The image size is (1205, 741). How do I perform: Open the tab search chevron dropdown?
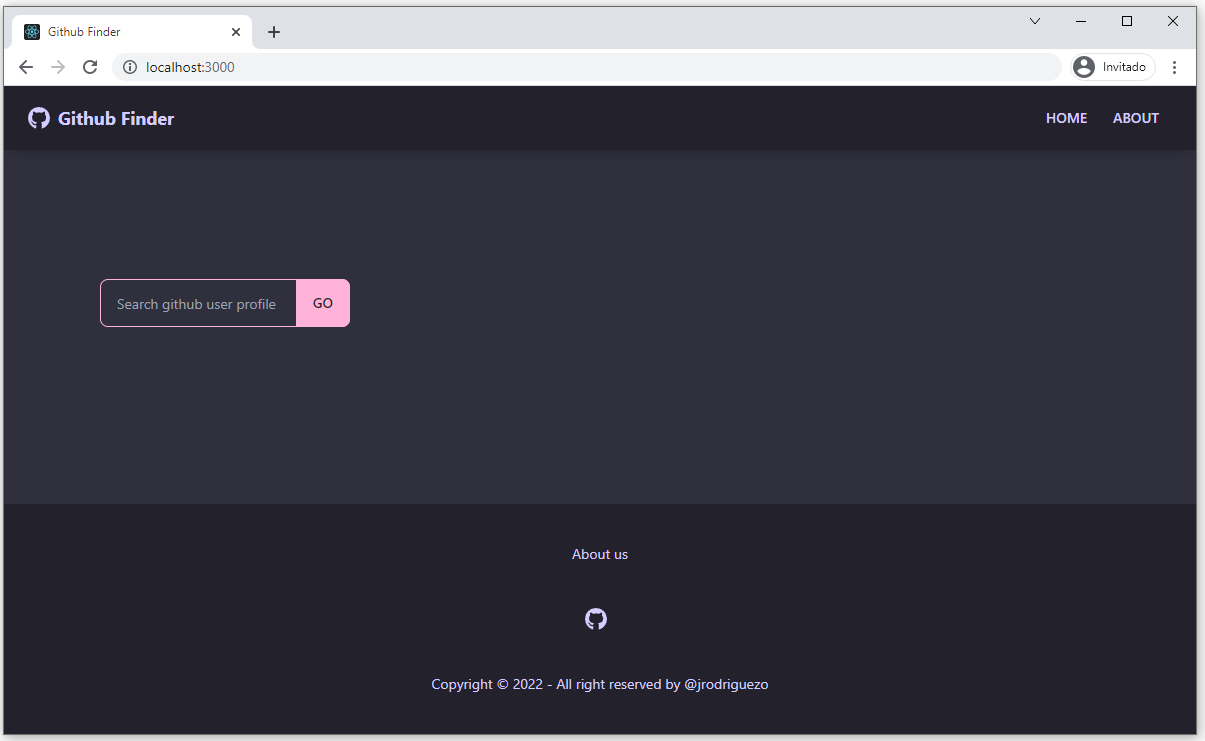[x=1035, y=20]
